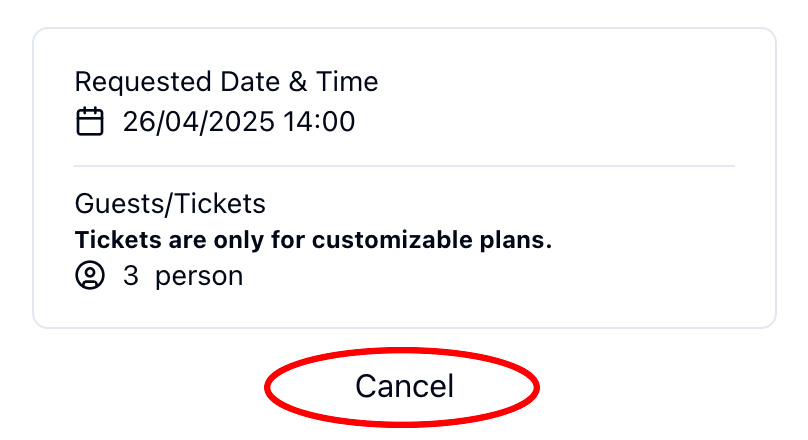Viewport: 808px width, 440px height.
Task: Click the word Tickets starting the bold note
Action: coord(111,241)
